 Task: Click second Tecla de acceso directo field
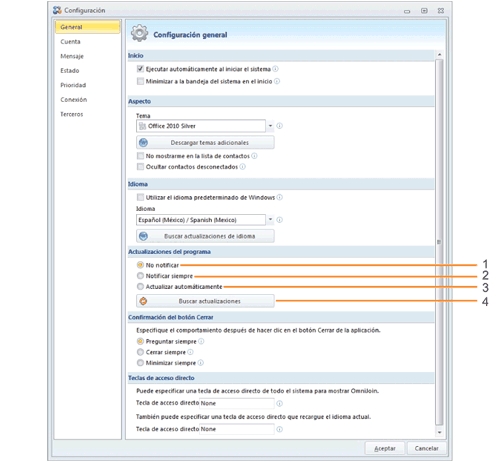(x=237, y=429)
